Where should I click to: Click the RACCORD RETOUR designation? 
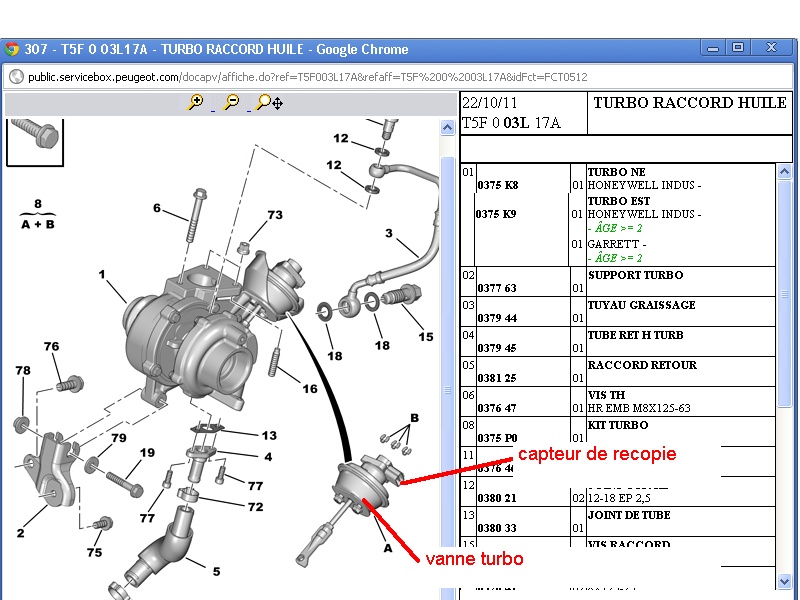click(642, 365)
